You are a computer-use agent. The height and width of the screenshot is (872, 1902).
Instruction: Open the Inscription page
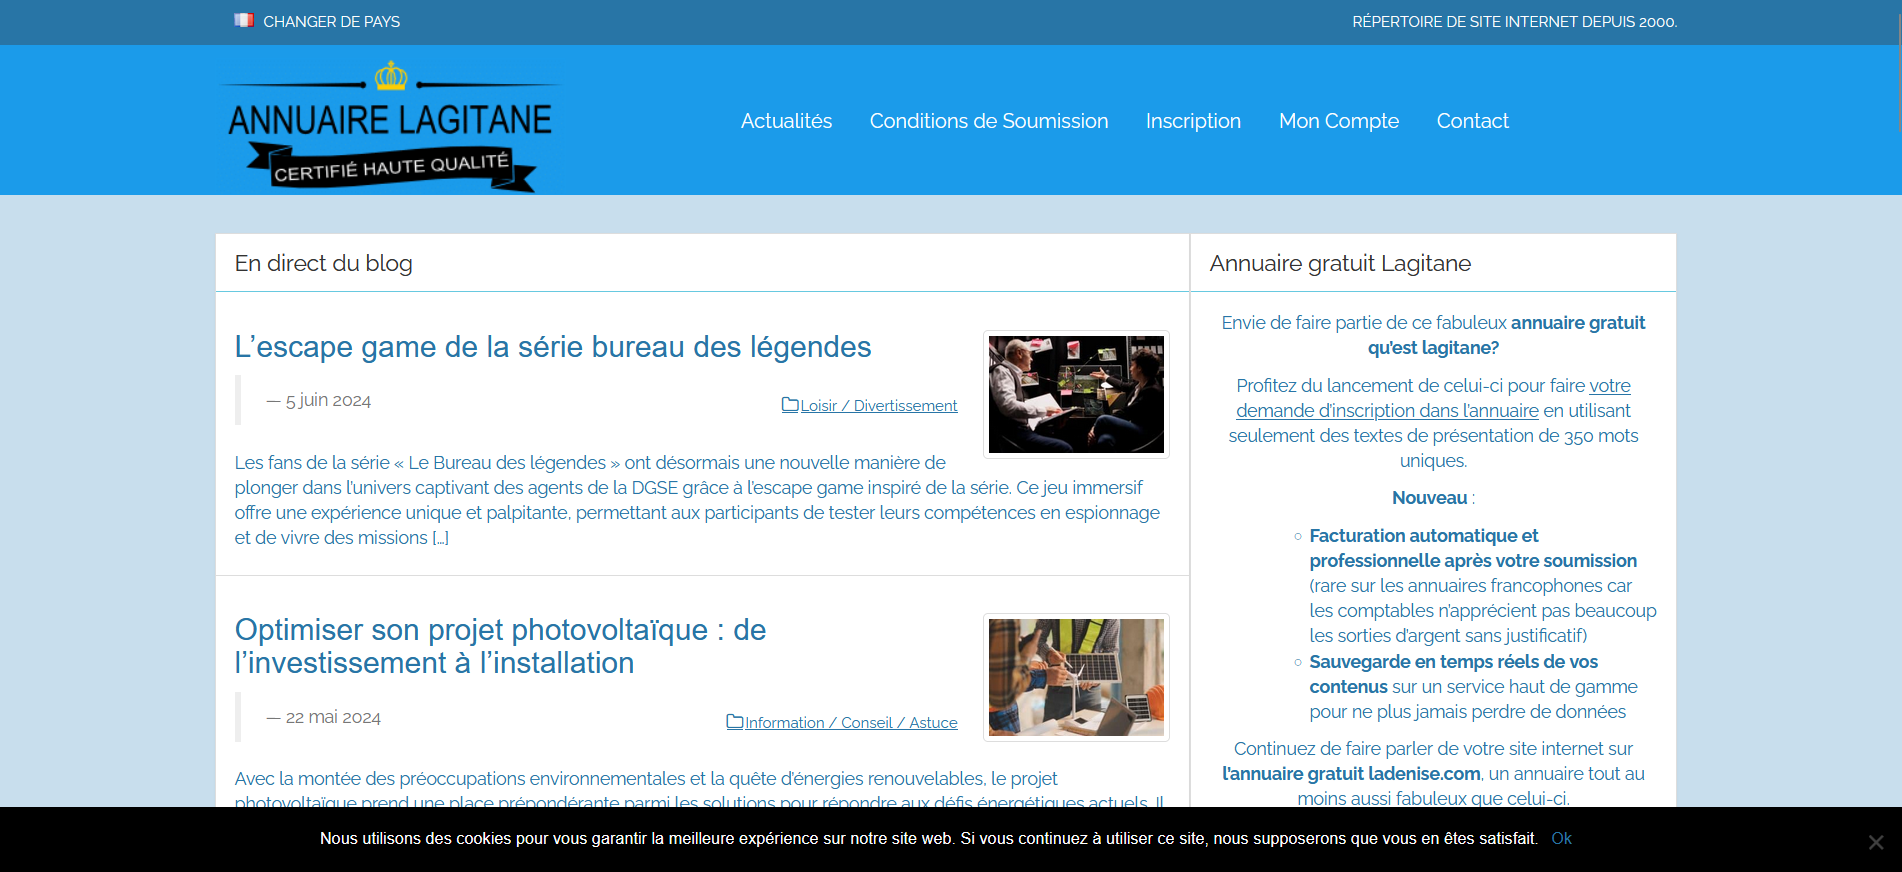[1193, 121]
